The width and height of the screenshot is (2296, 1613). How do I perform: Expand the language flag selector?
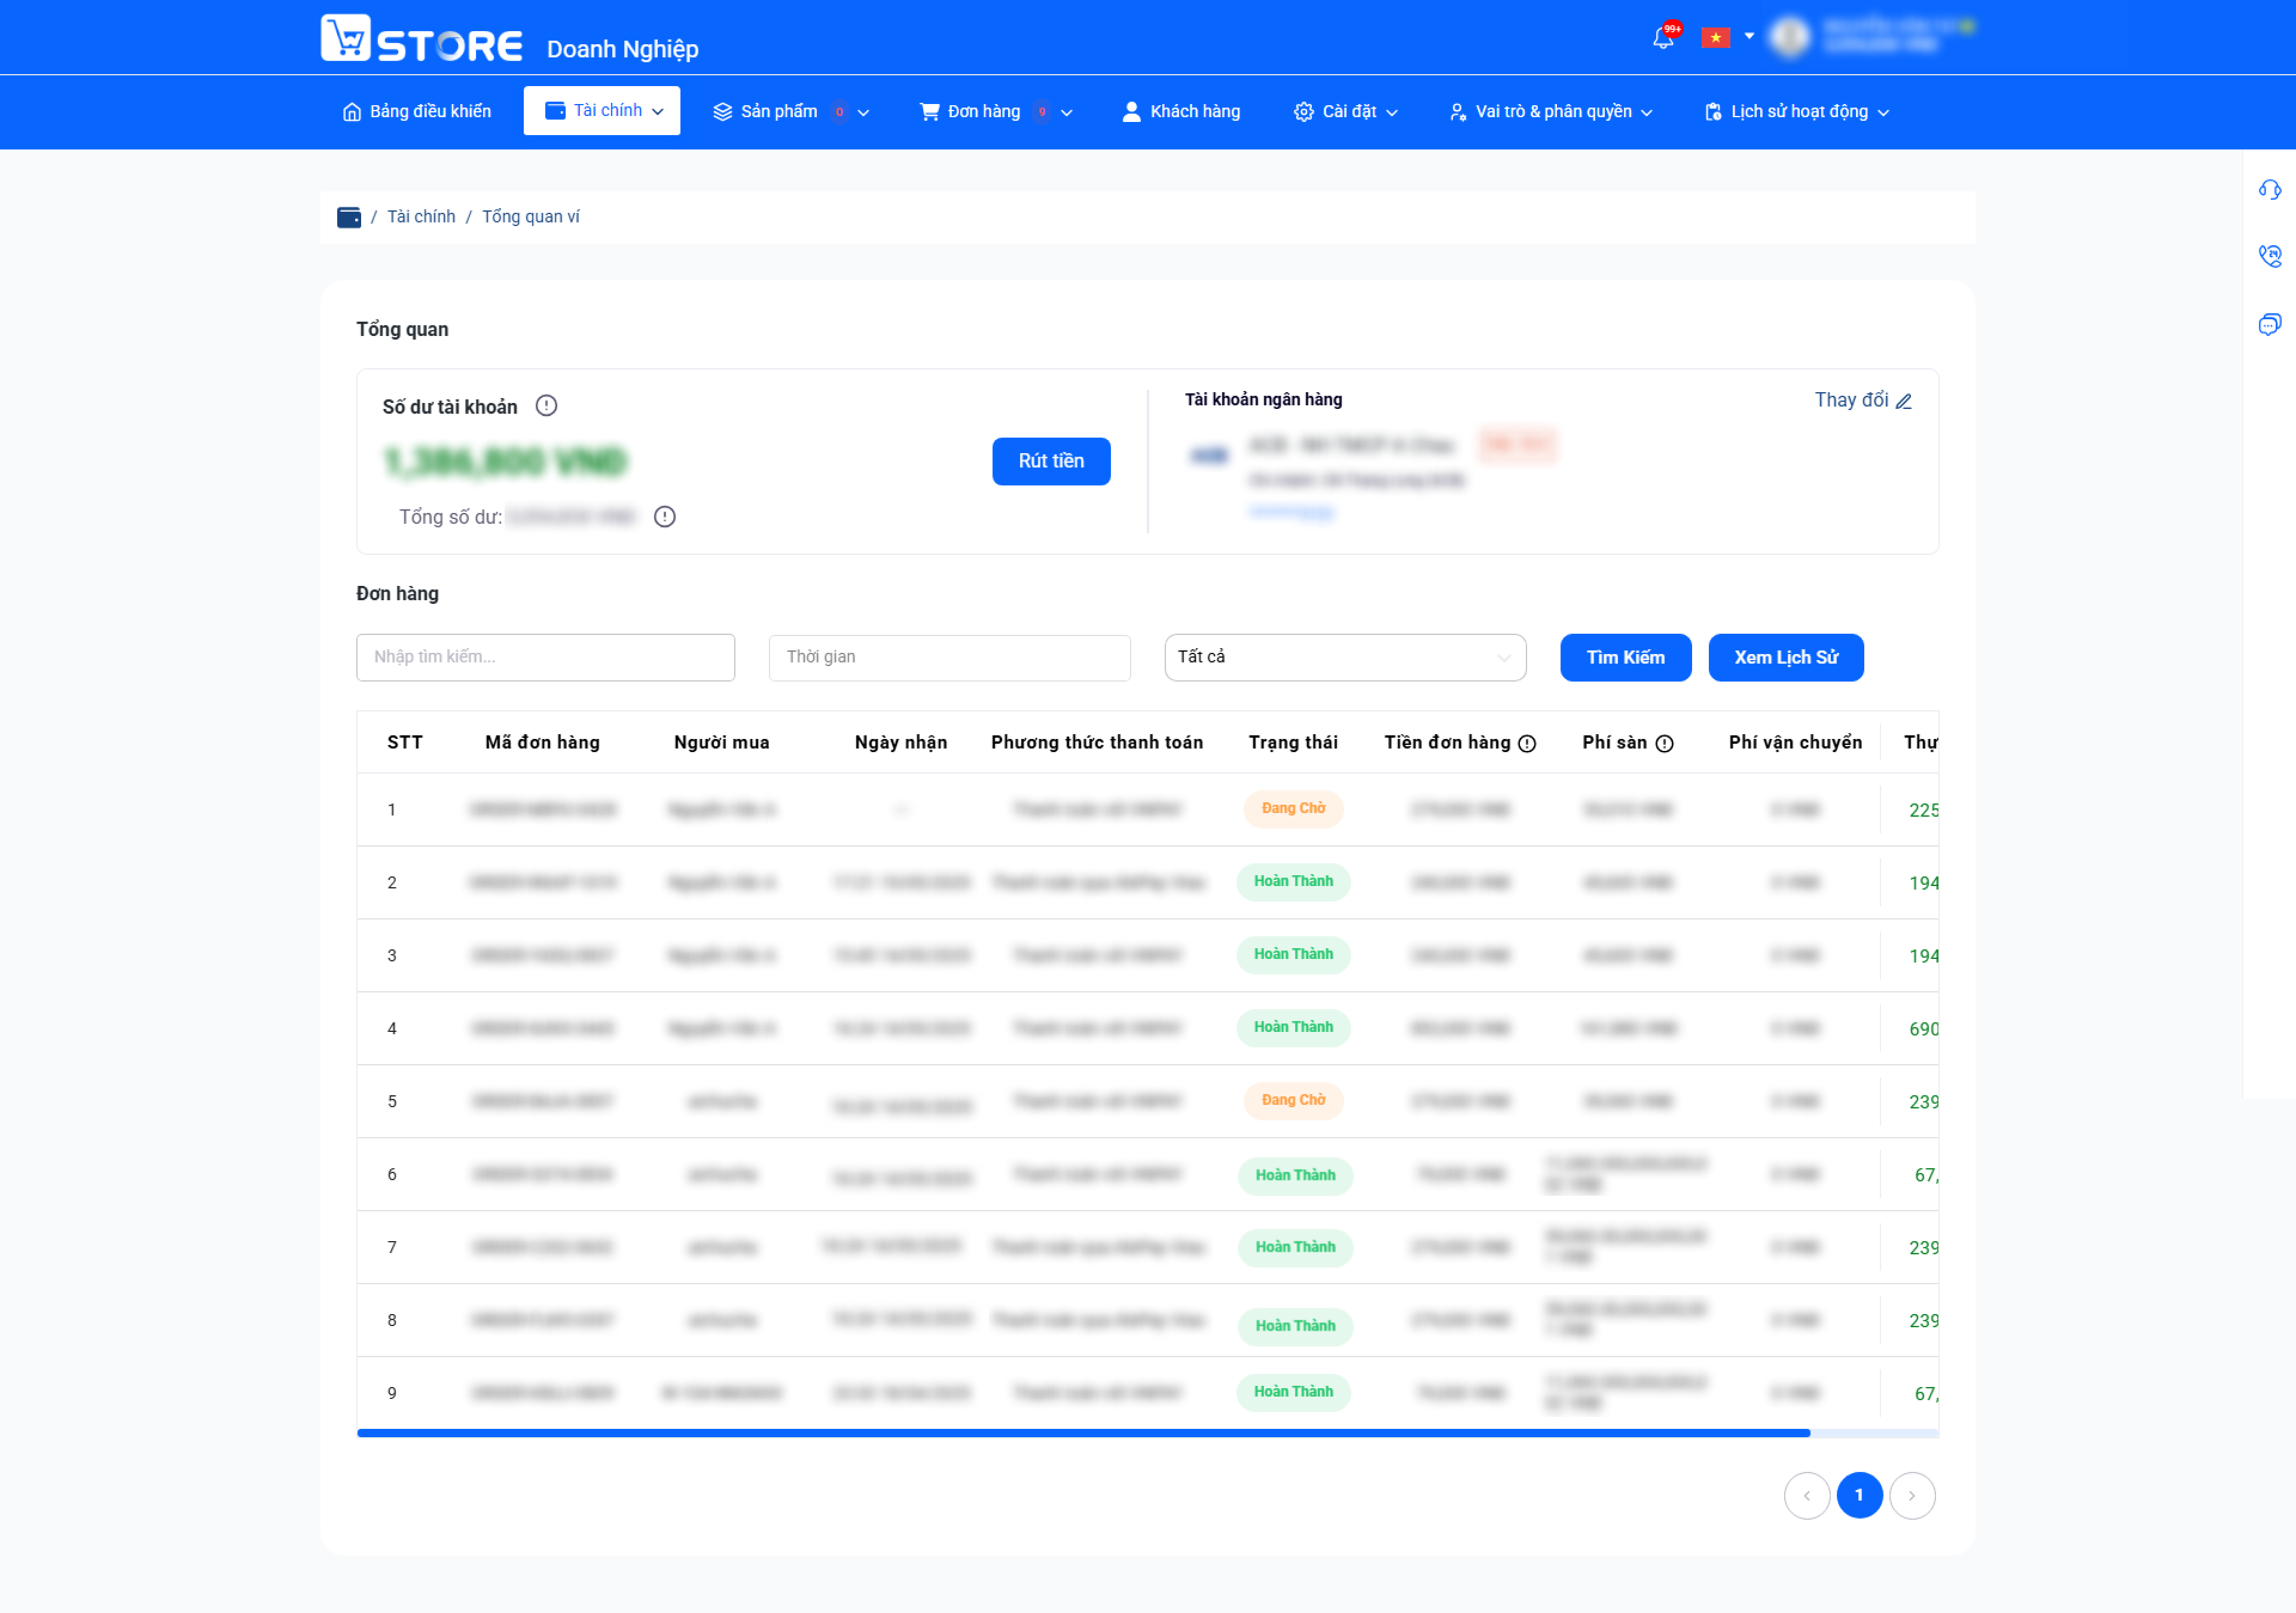coord(1728,37)
